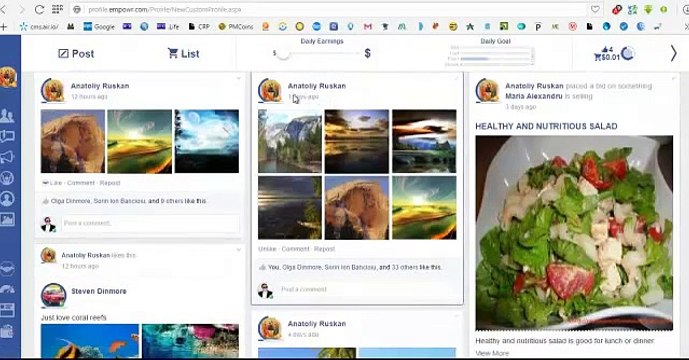Click the thumbs-up icon beside Olga Dinmore likes
This screenshot has height=360, width=689.
(x=46, y=201)
